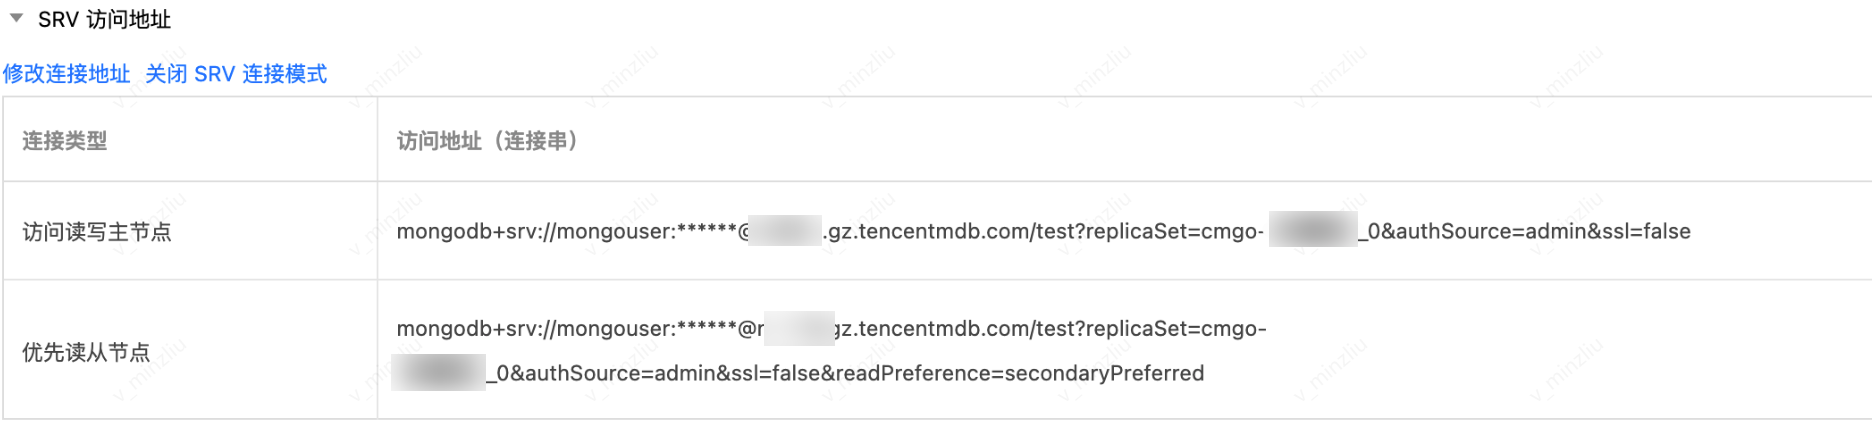The width and height of the screenshot is (1872, 429).
Task: Click blurred replica set ID in 优先读从节点 row
Action: (438, 373)
